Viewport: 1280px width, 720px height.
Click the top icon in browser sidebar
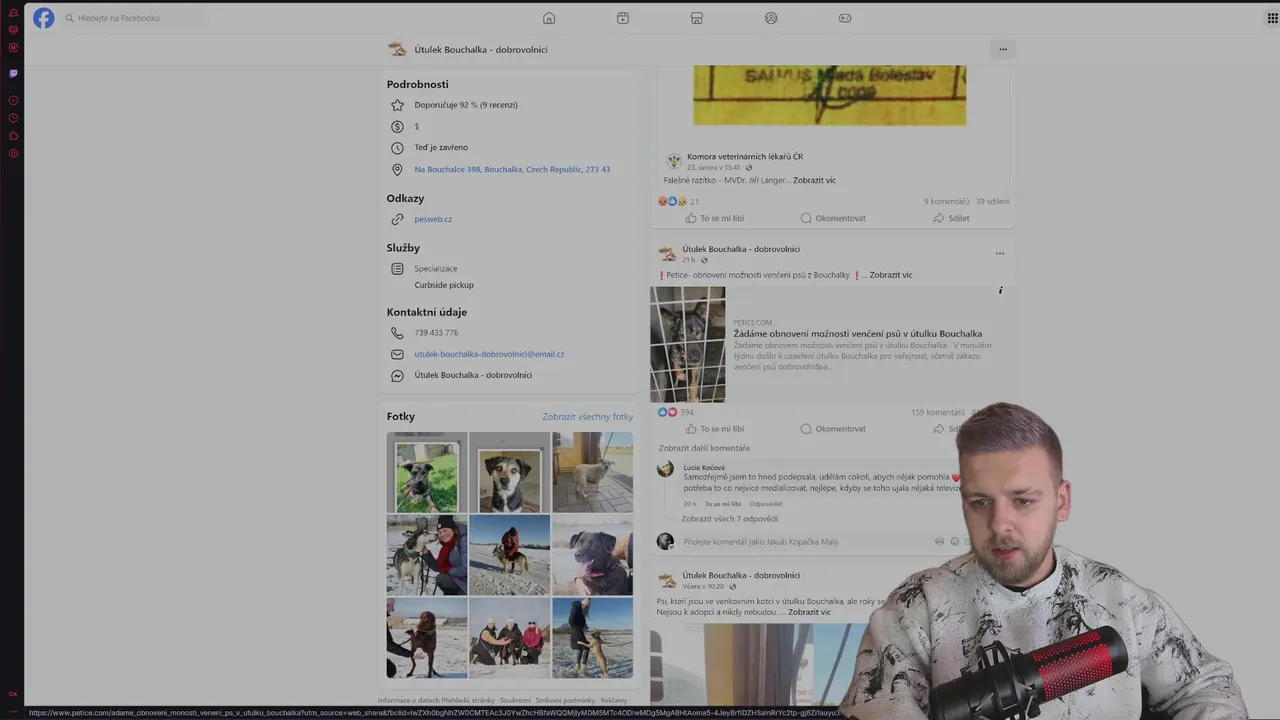coord(13,12)
